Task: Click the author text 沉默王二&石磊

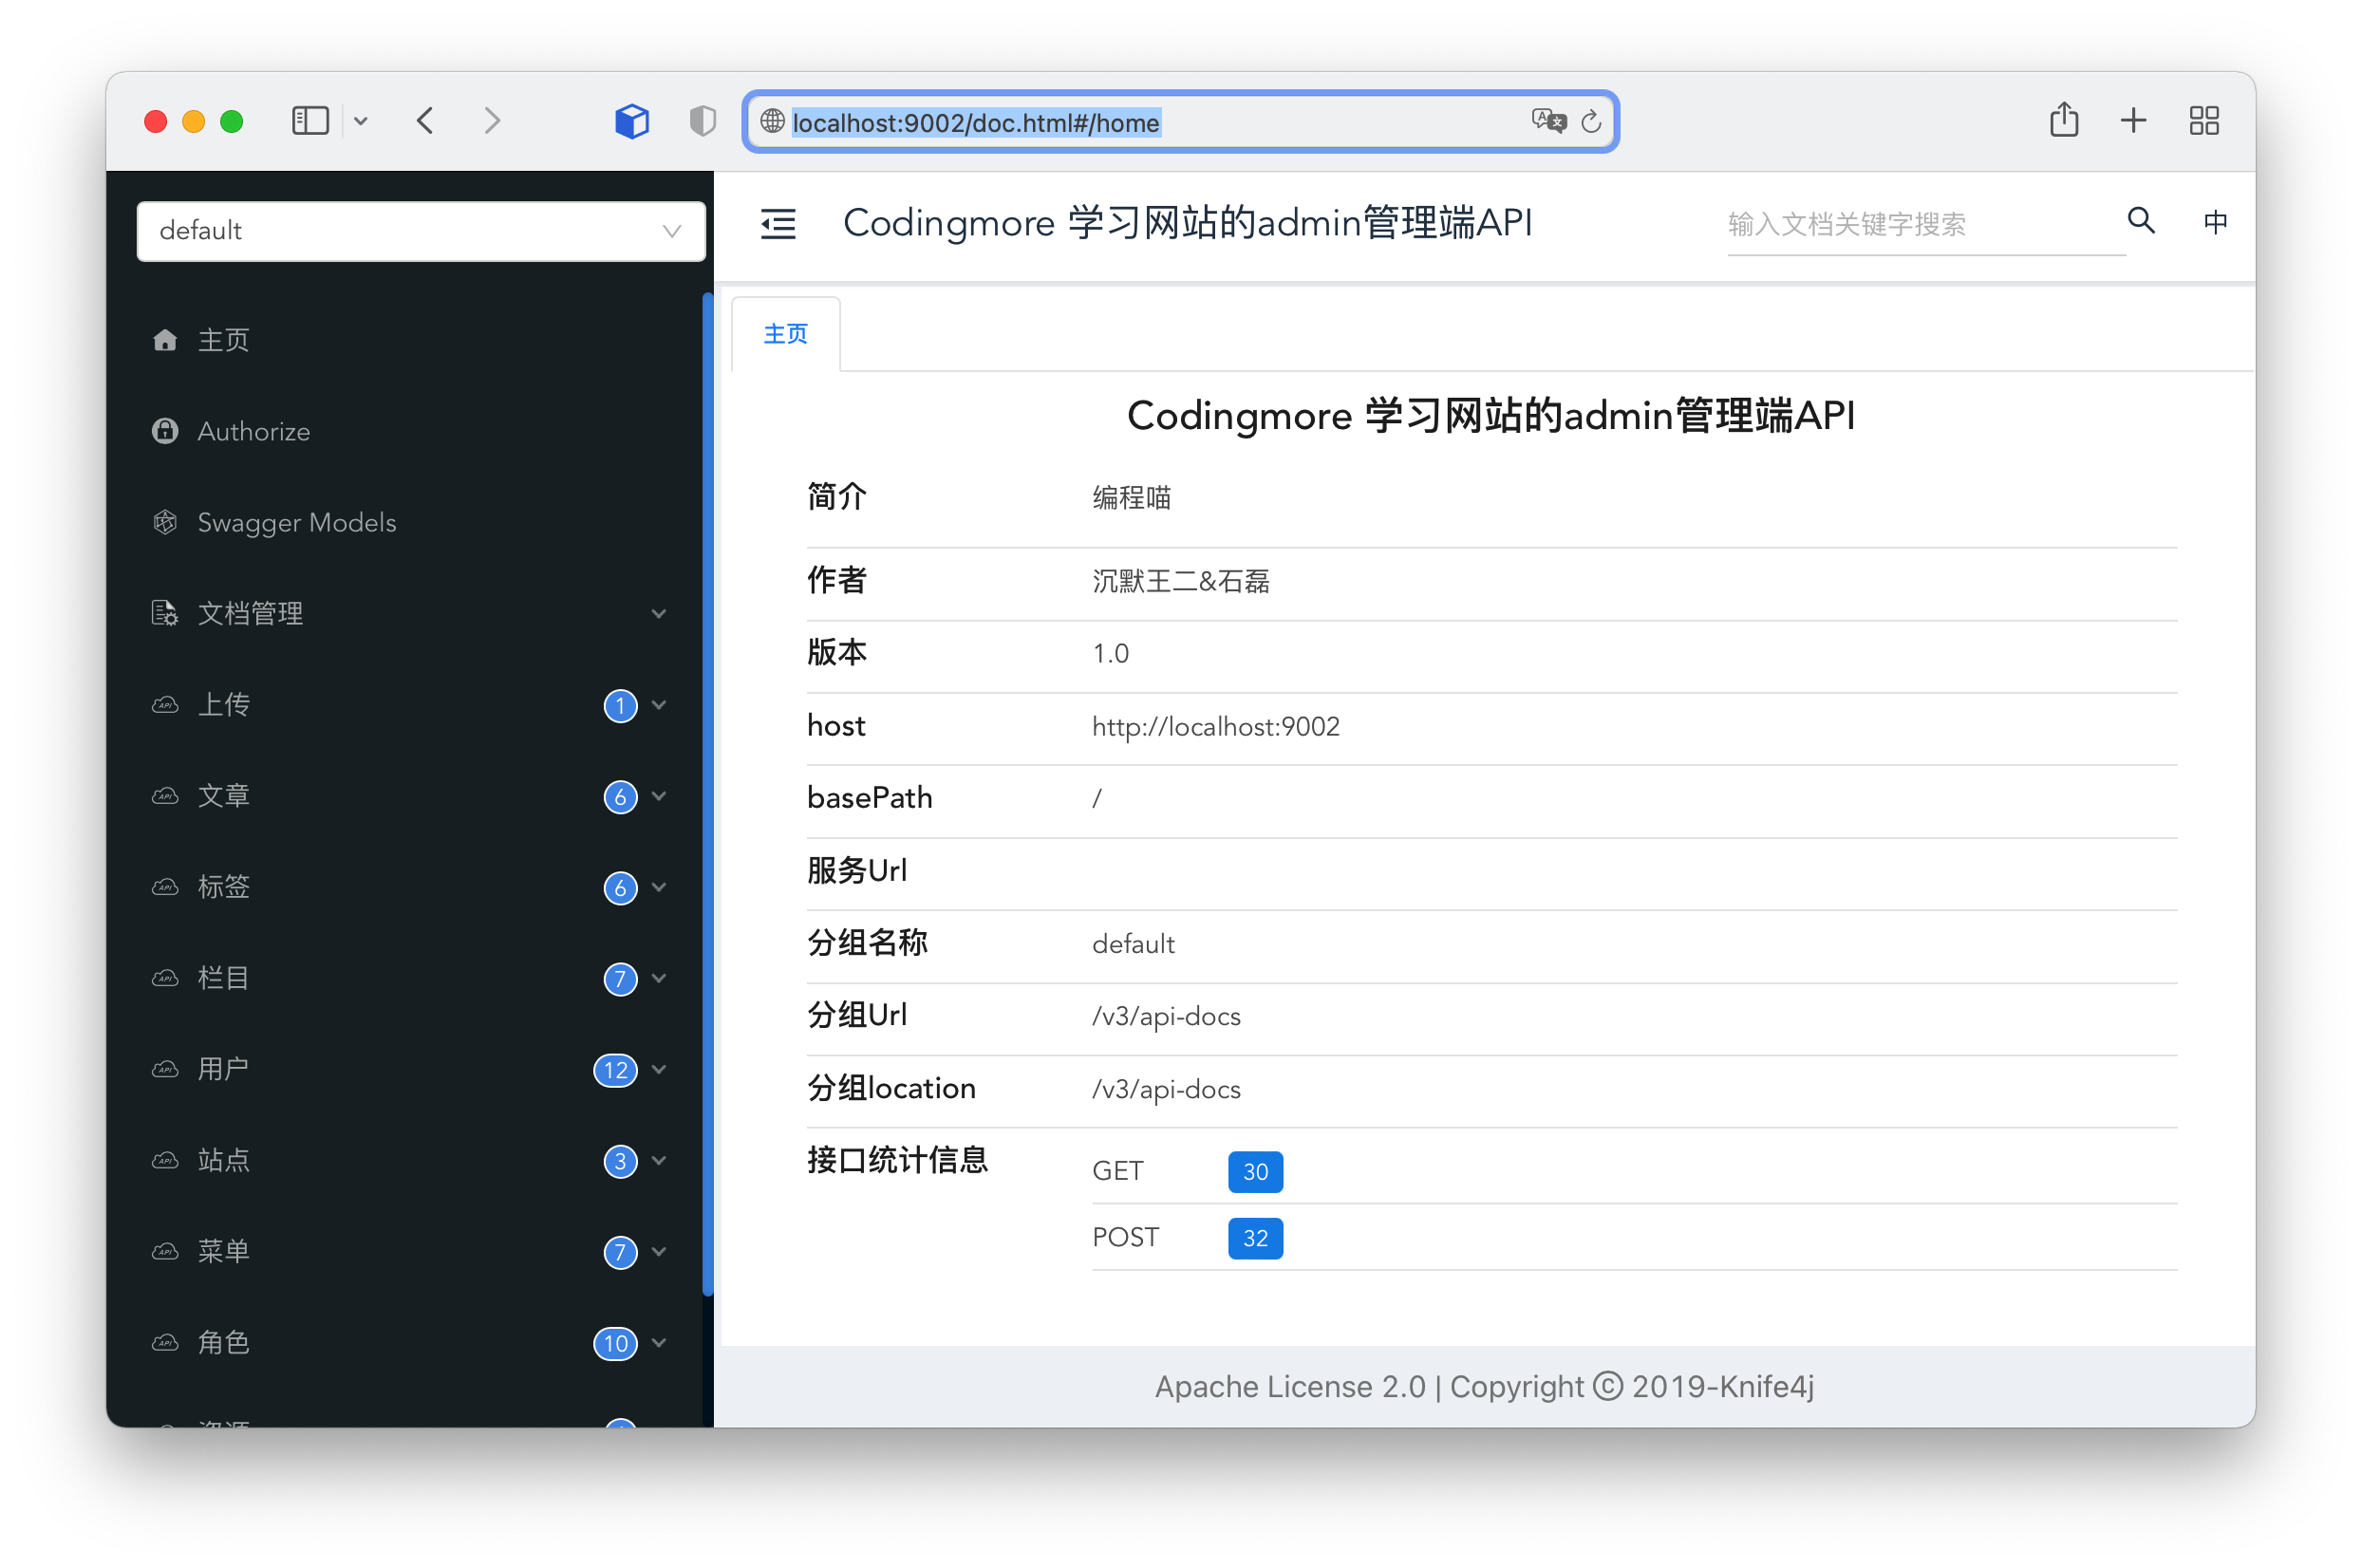Action: [1180, 581]
